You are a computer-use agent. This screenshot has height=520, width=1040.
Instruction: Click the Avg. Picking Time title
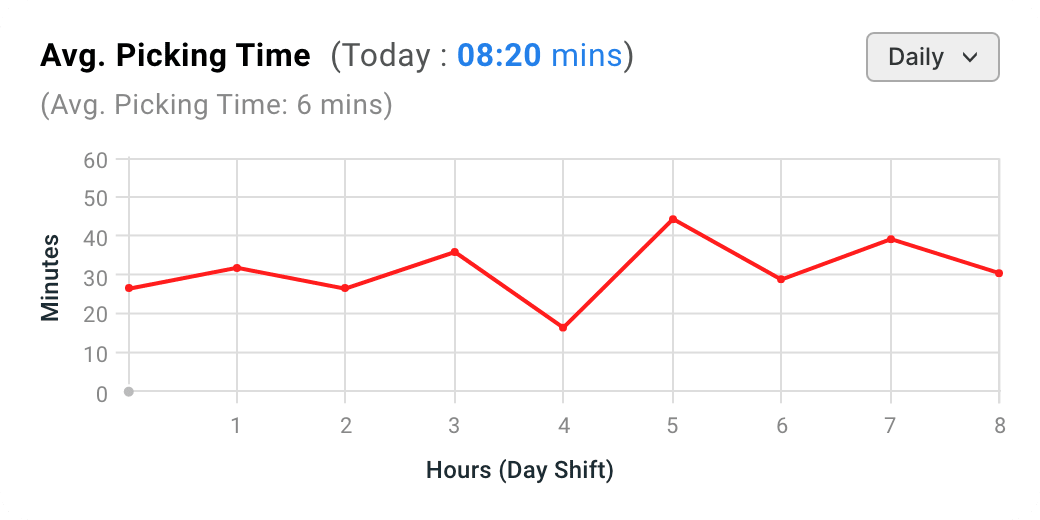(x=175, y=56)
